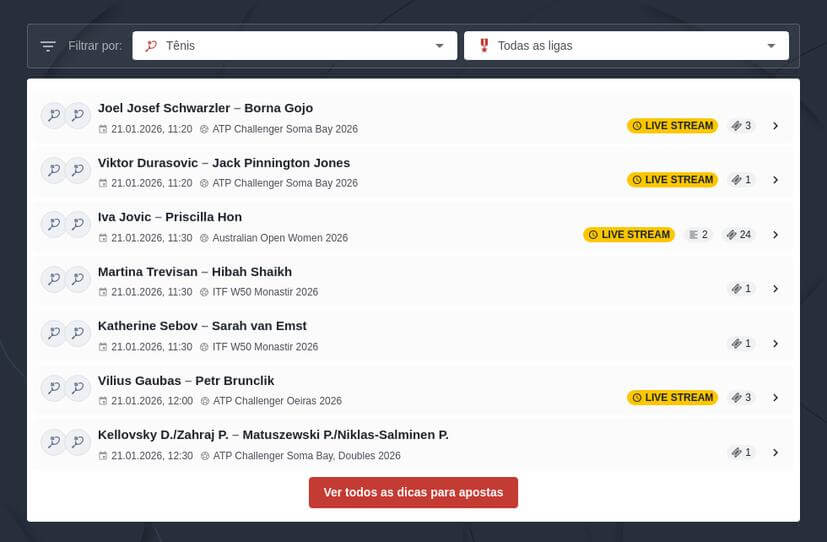Click the 24 tips badge on Jovic–Hon
This screenshot has width=827, height=542.
pos(740,235)
